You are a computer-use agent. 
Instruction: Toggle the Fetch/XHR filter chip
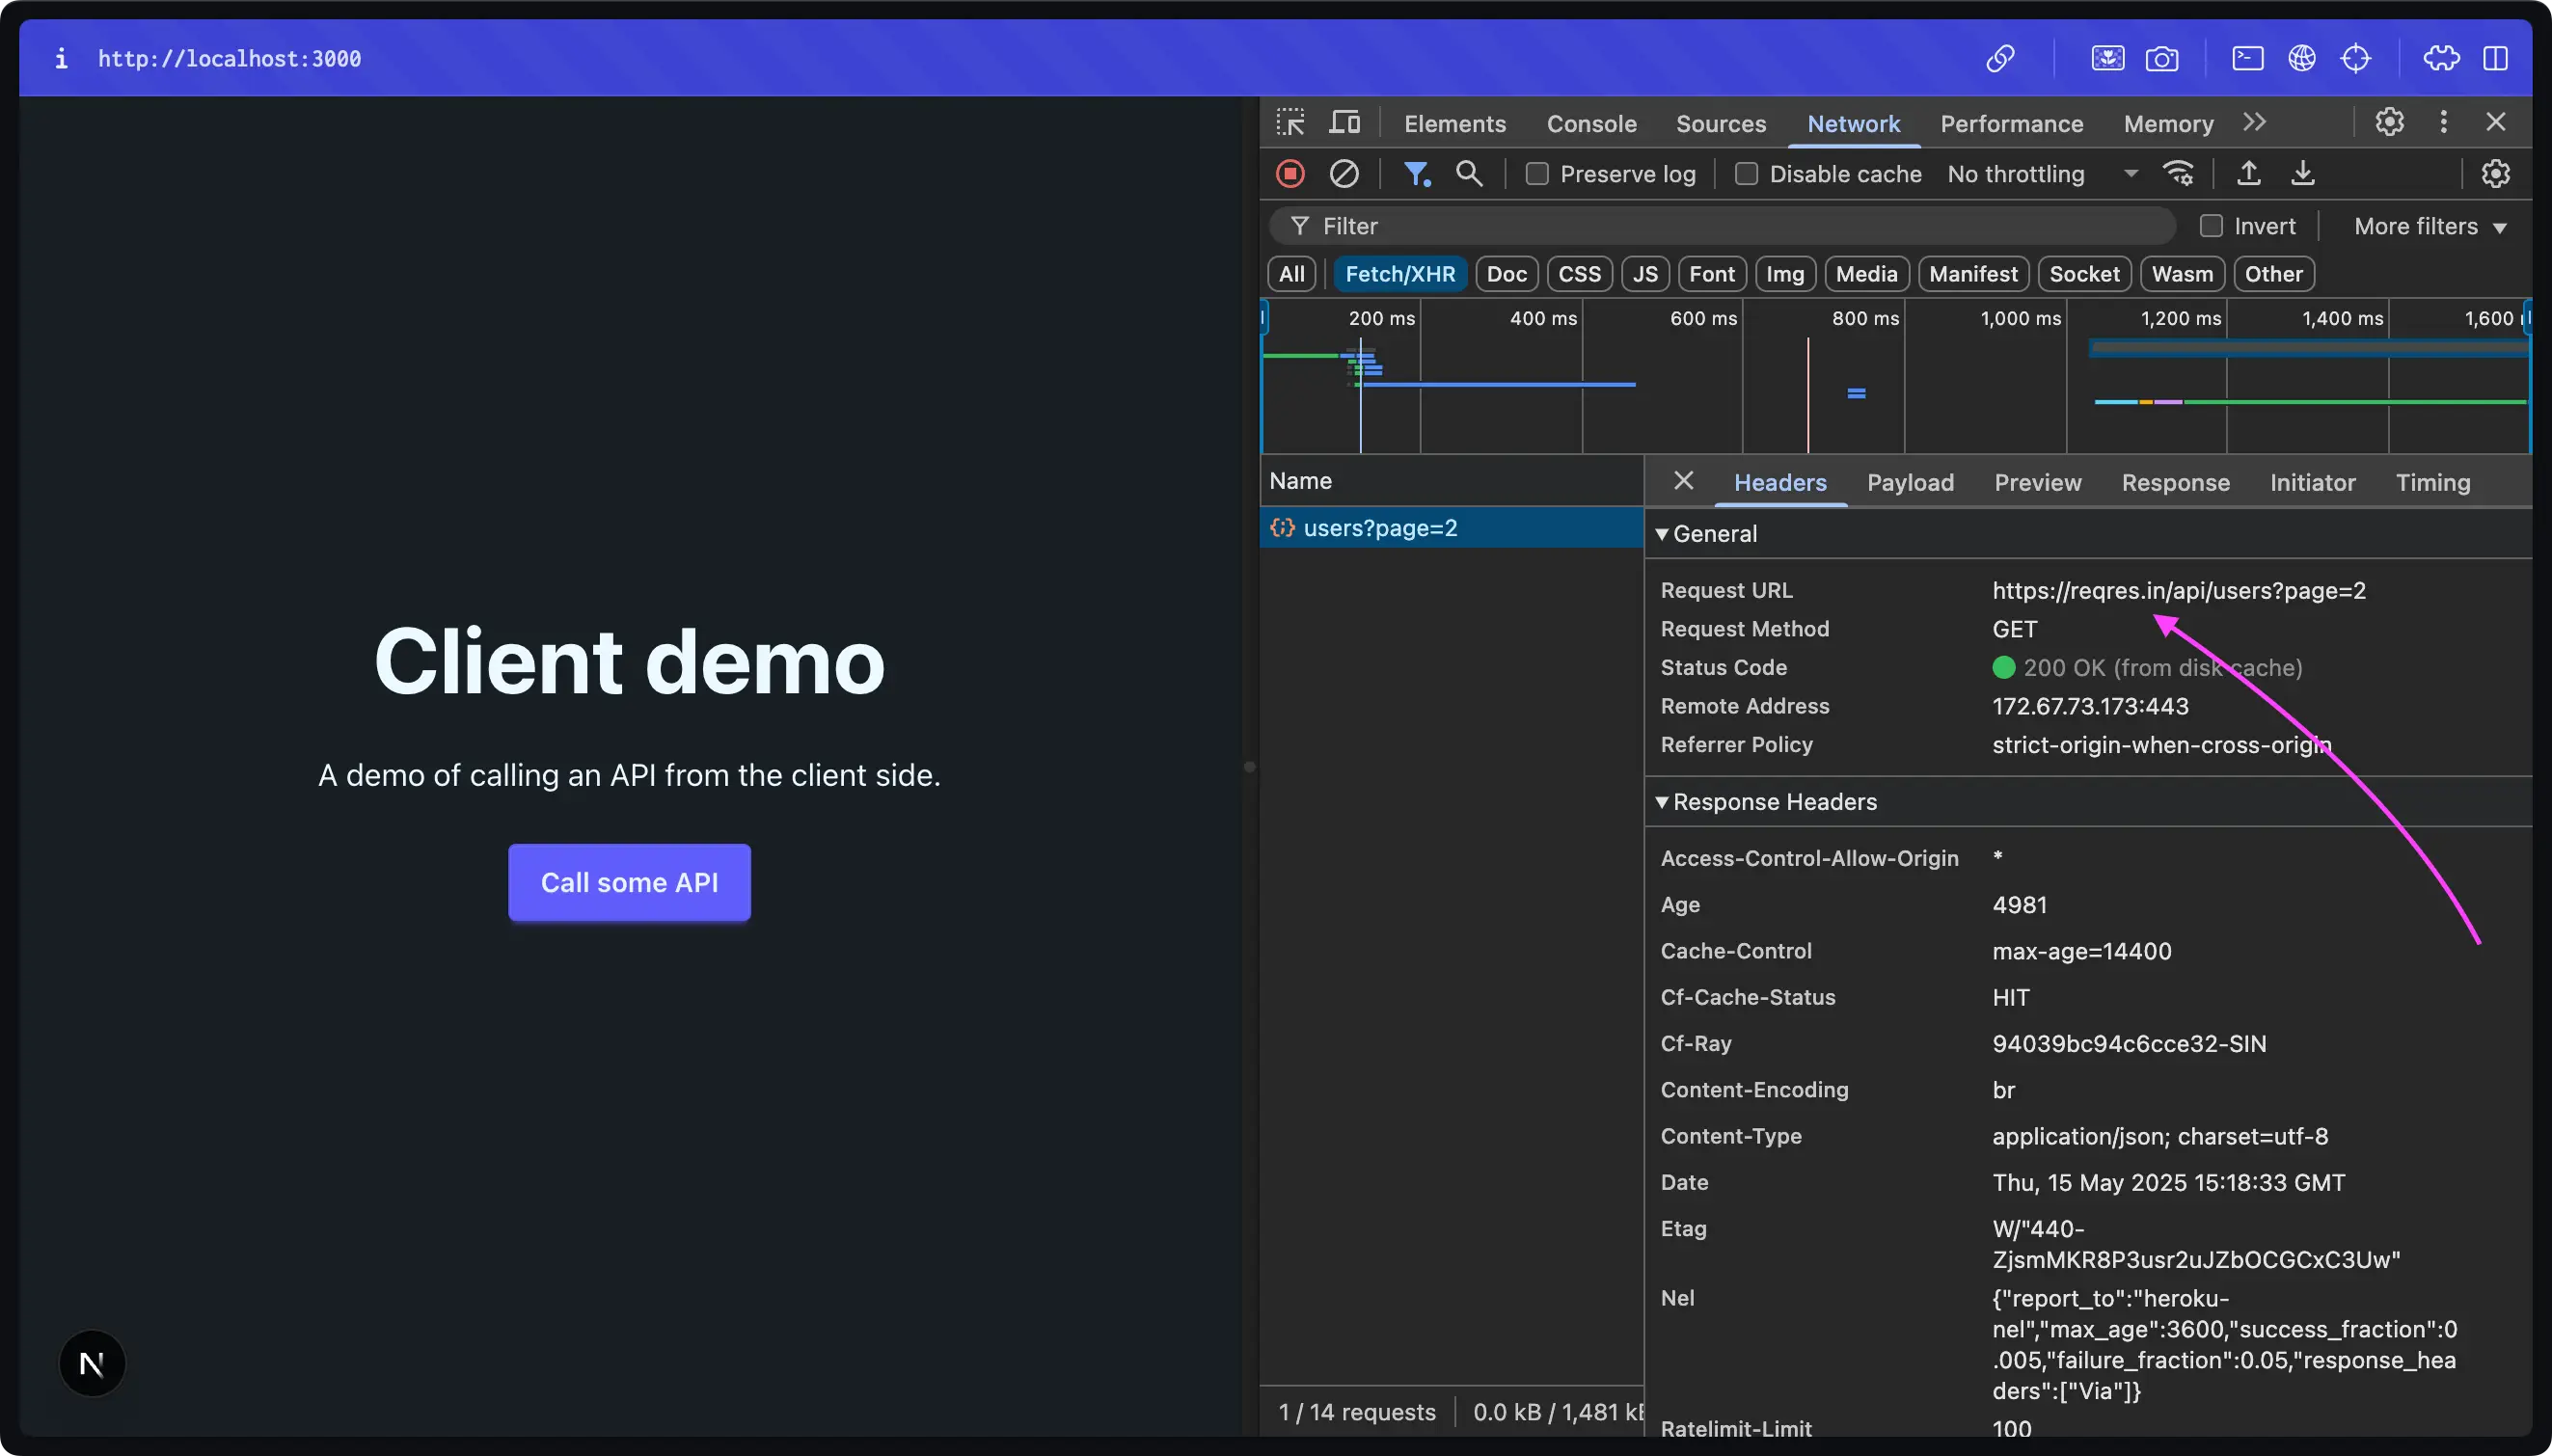[1400, 274]
